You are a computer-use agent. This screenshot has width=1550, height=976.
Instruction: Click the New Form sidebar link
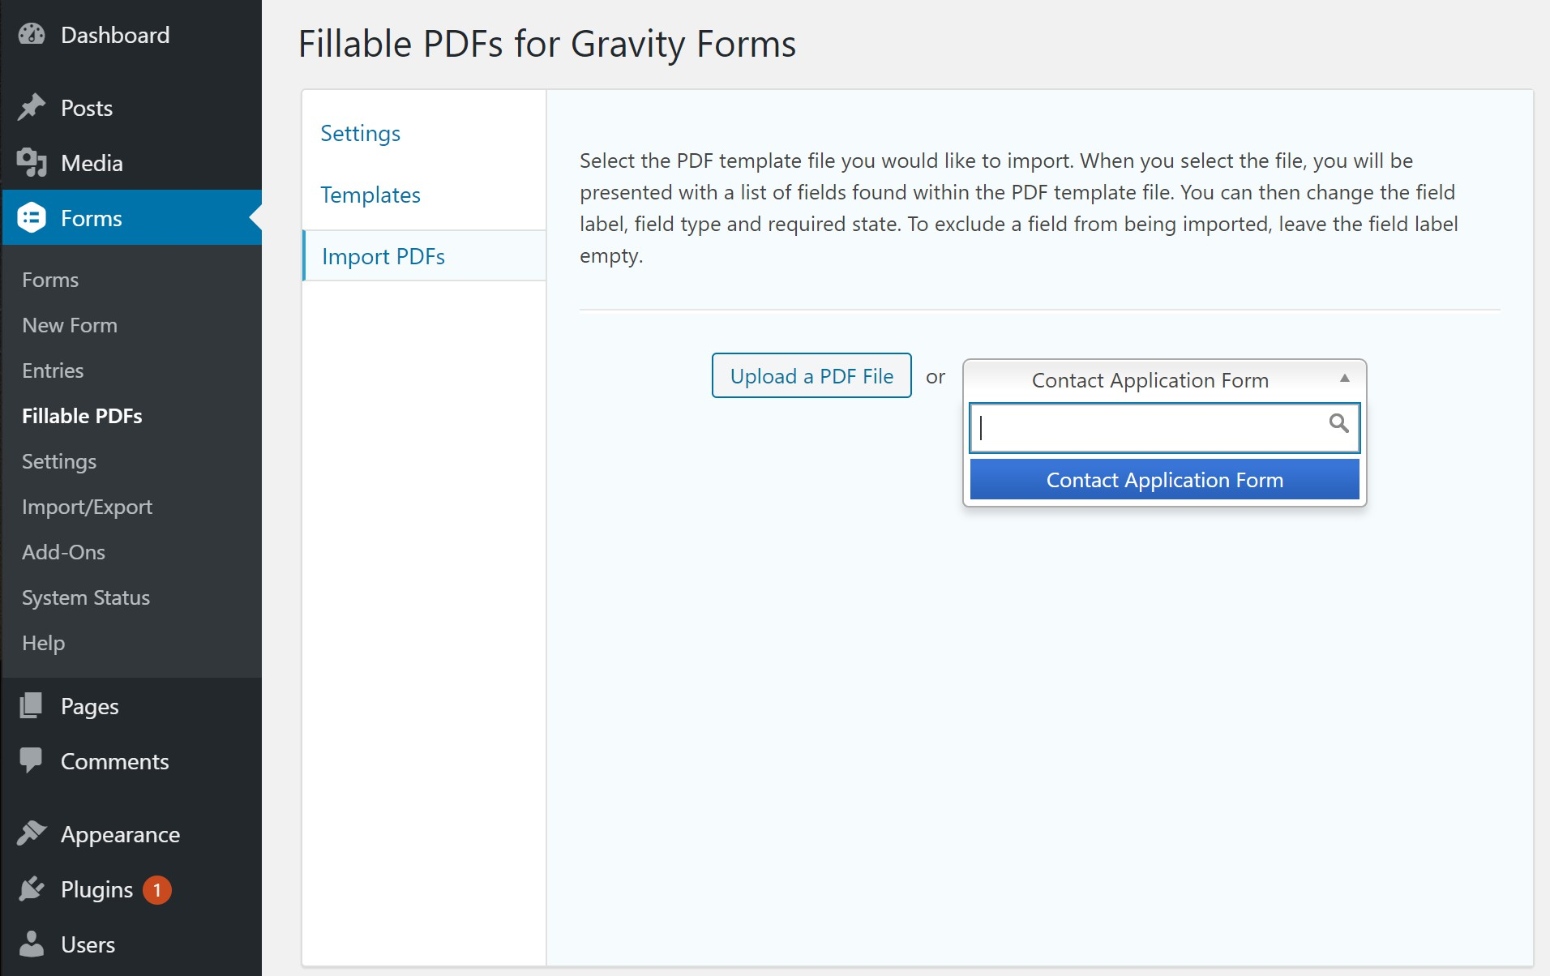69,324
